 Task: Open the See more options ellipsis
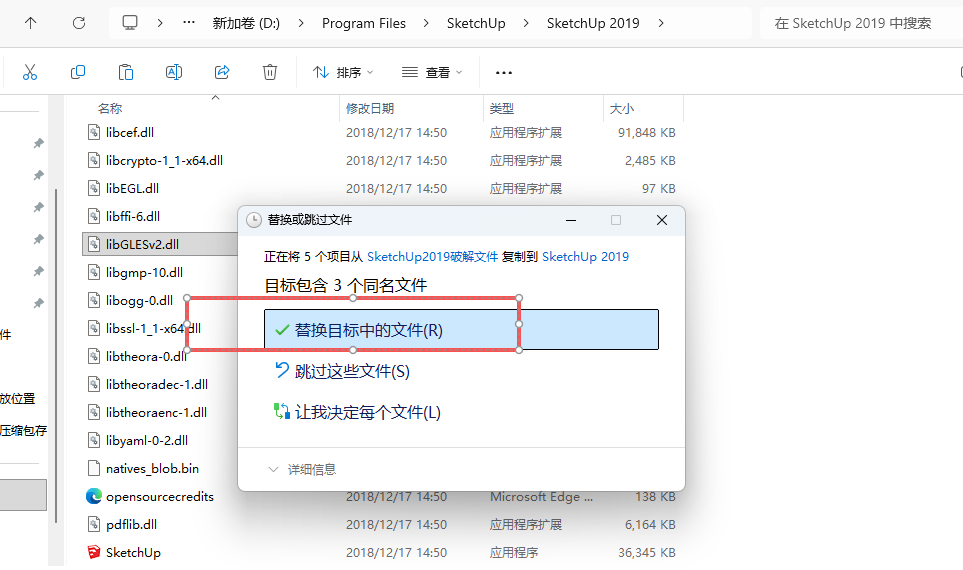(x=504, y=72)
